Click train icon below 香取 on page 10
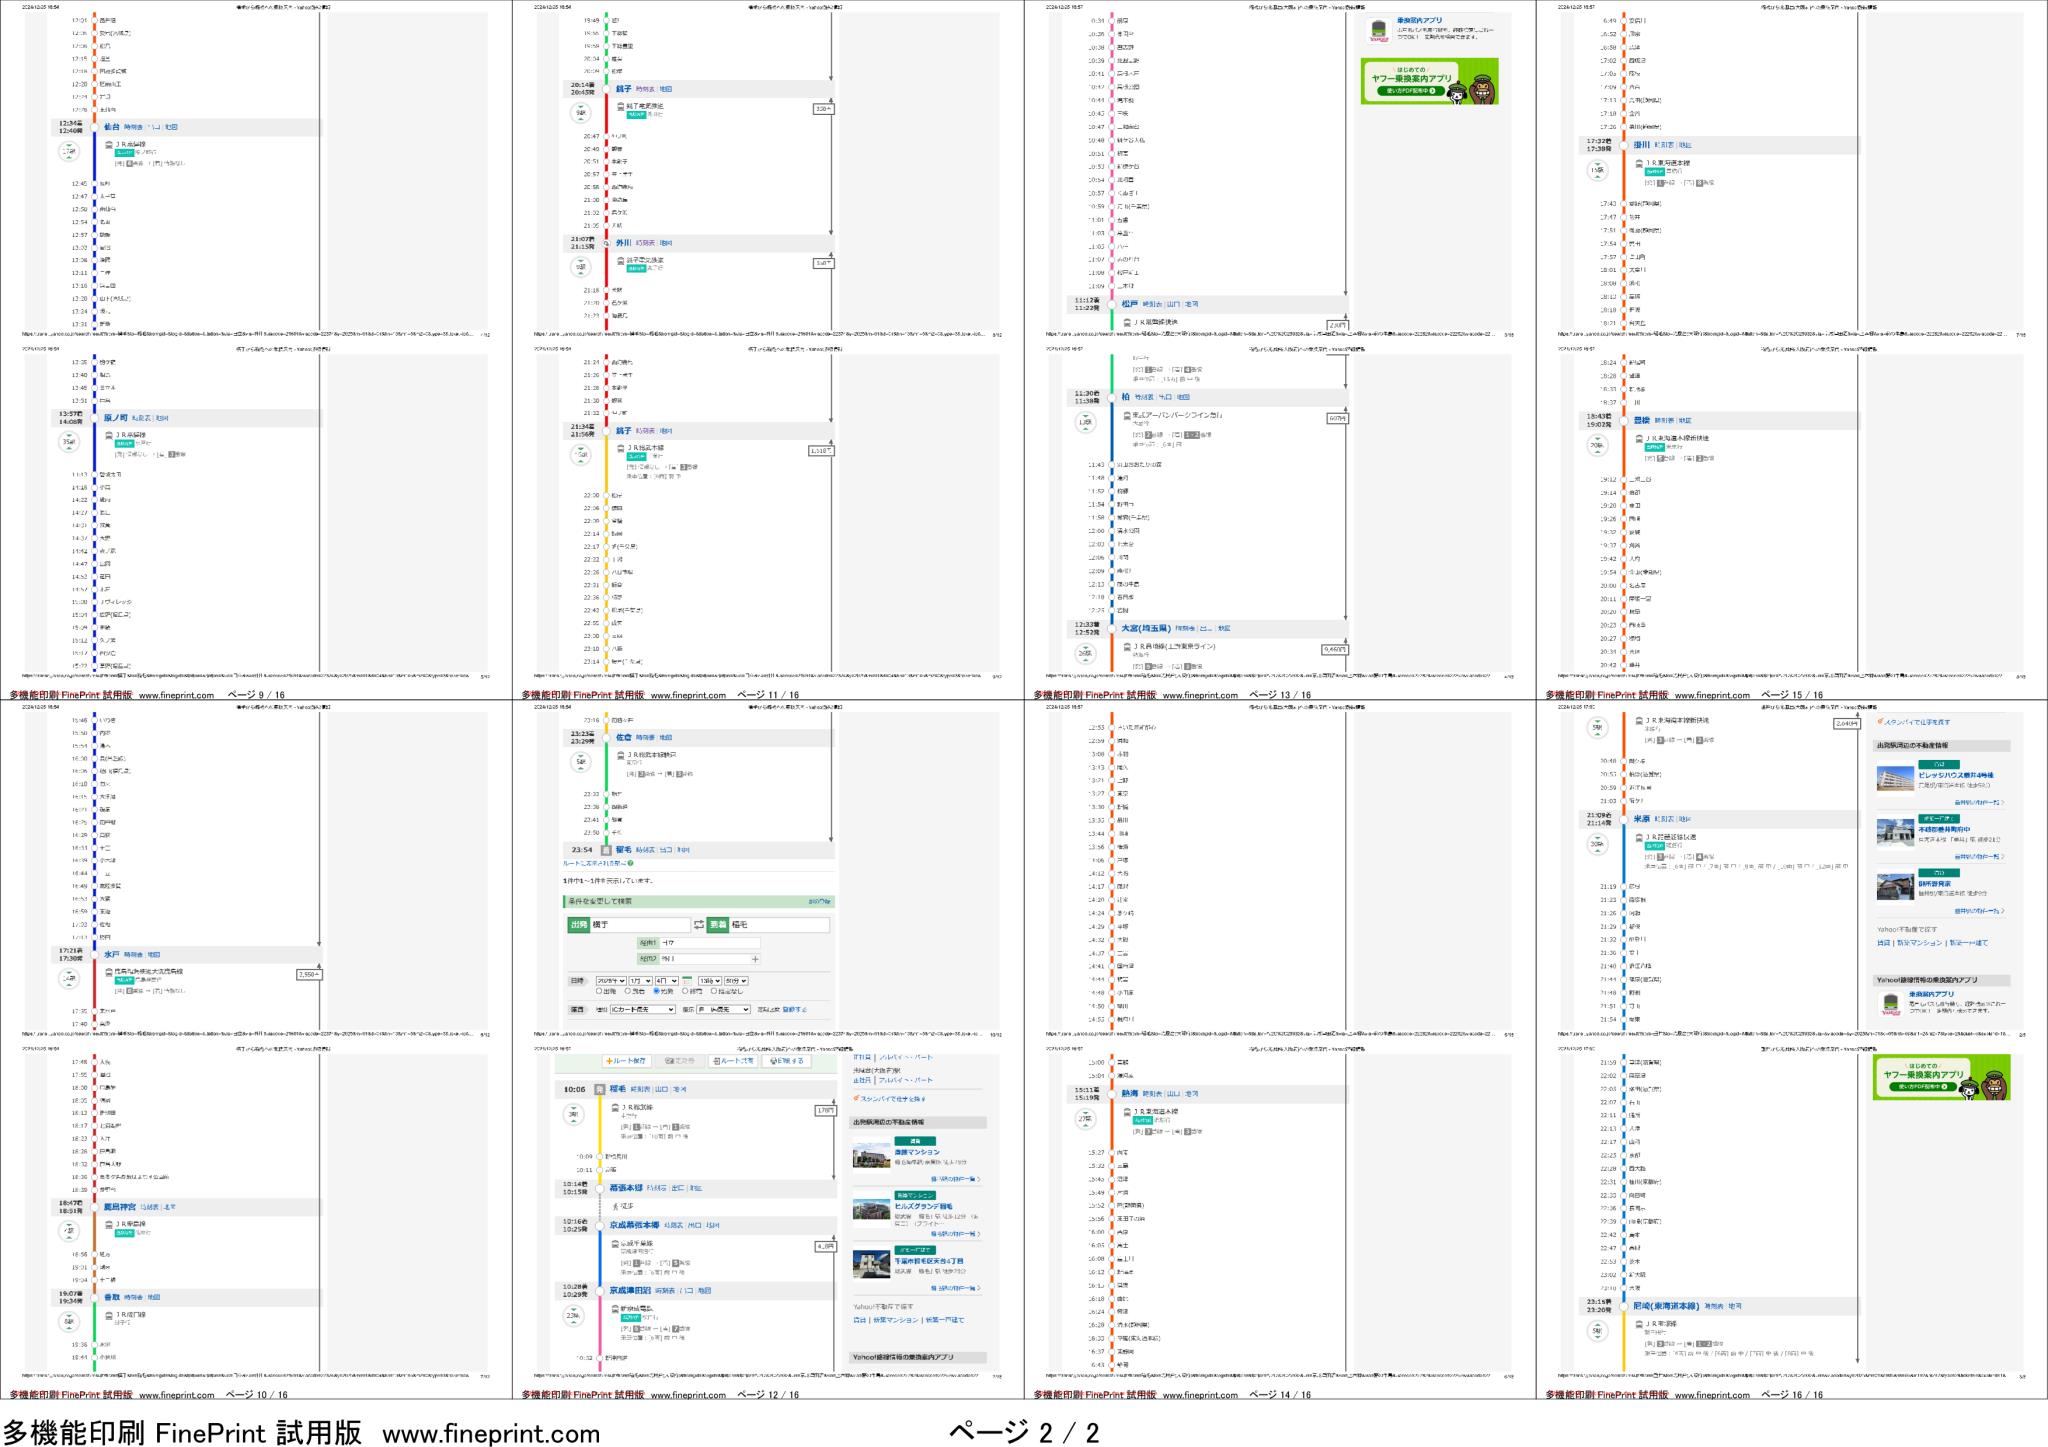The height and width of the screenshot is (1447, 2048). click(109, 1314)
